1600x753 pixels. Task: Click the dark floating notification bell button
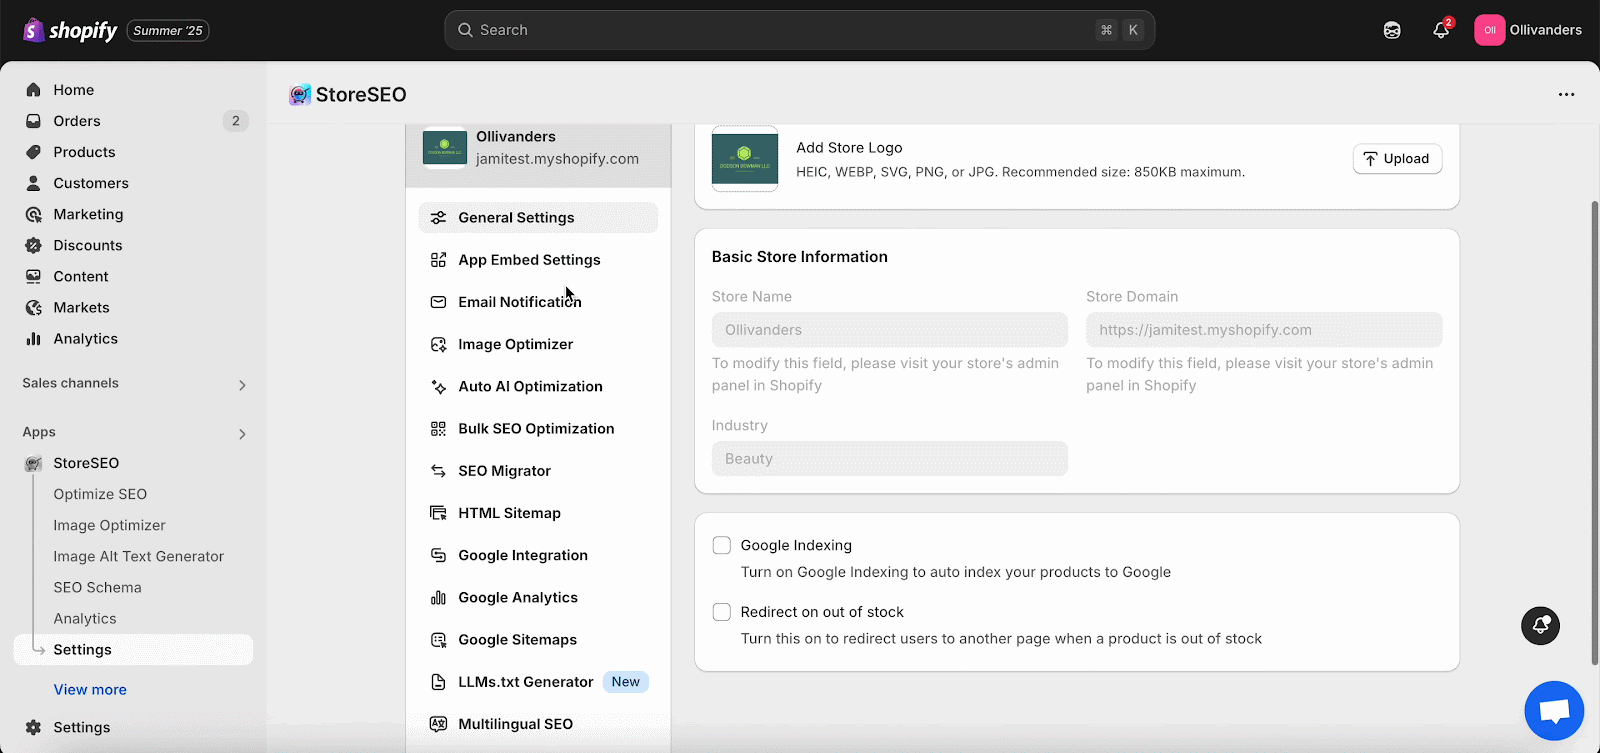pyautogui.click(x=1540, y=626)
